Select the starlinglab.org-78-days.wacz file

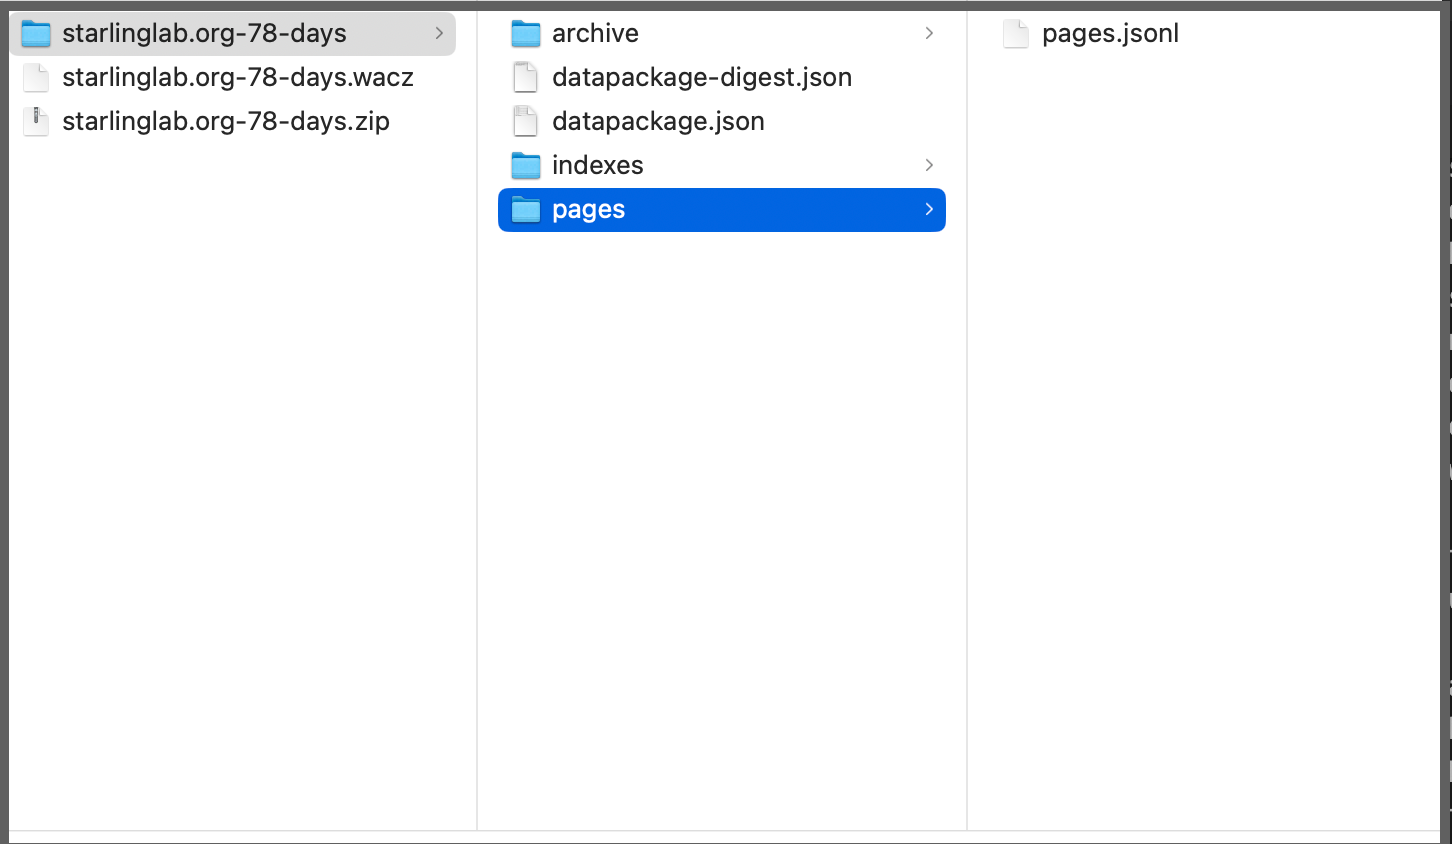coord(237,77)
